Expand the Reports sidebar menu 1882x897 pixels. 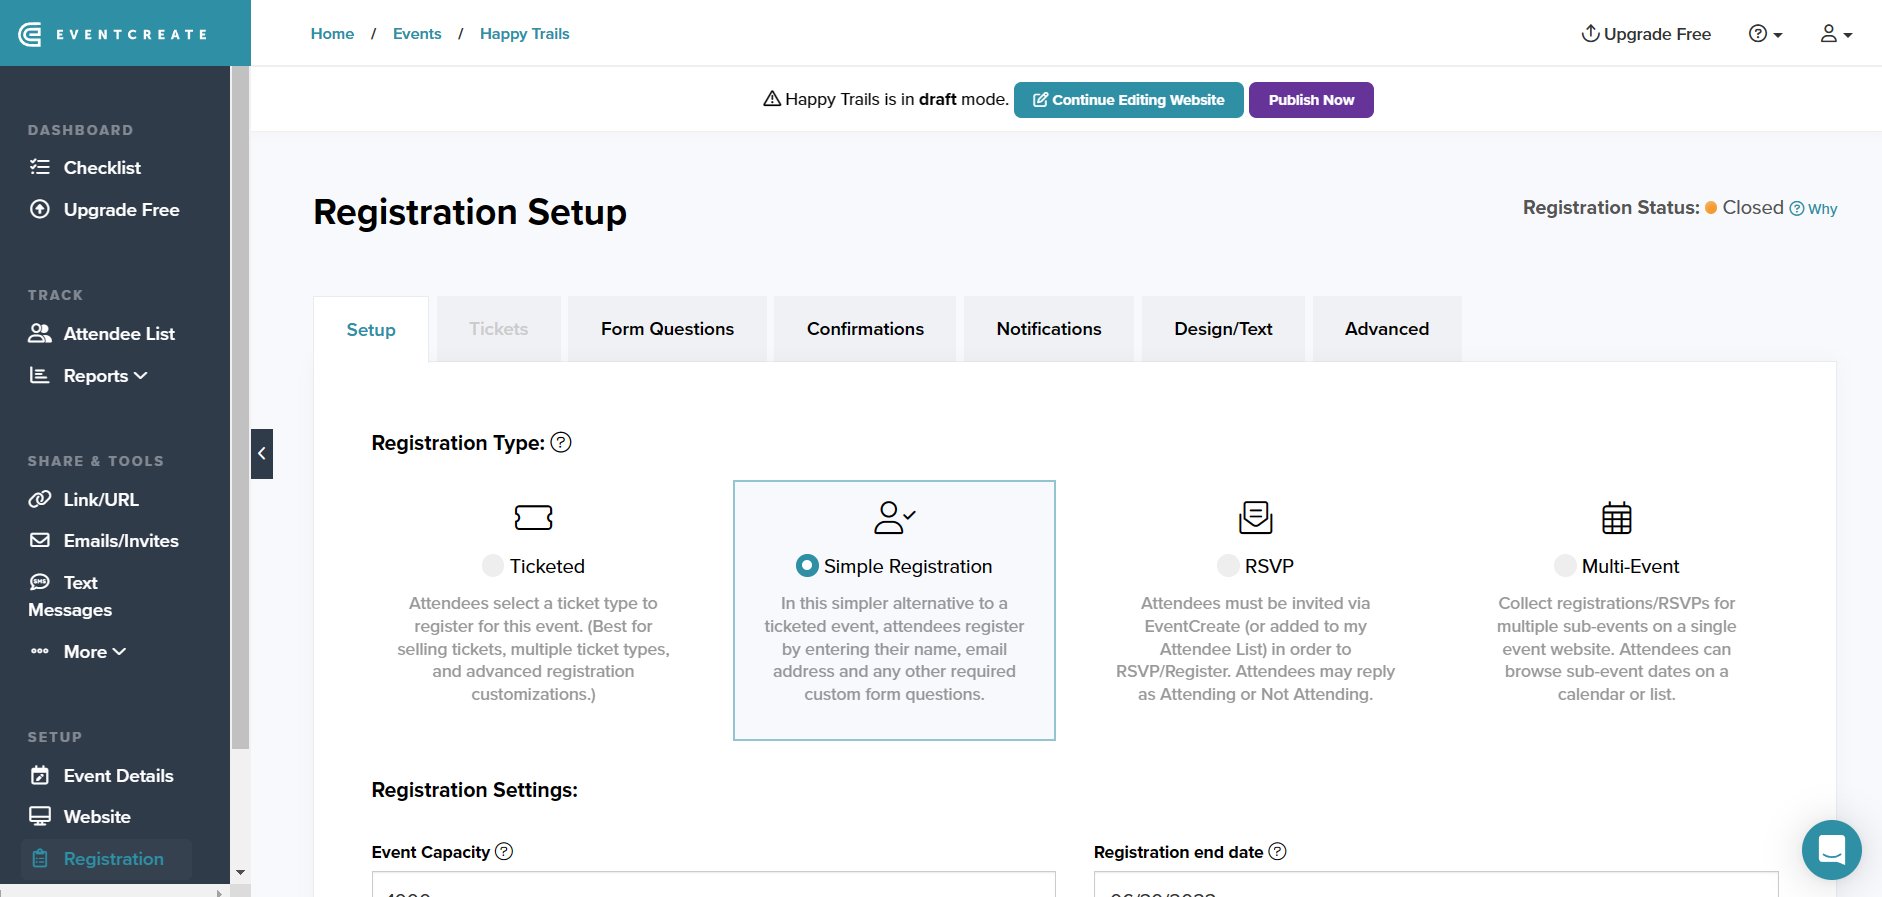tap(104, 376)
